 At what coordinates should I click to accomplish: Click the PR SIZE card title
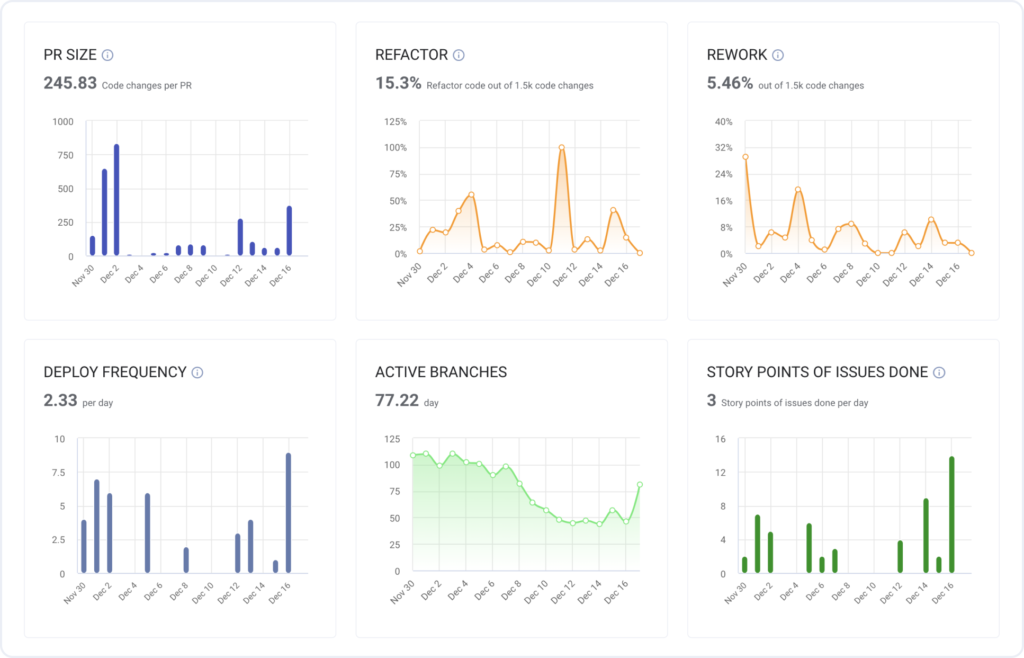coord(70,55)
